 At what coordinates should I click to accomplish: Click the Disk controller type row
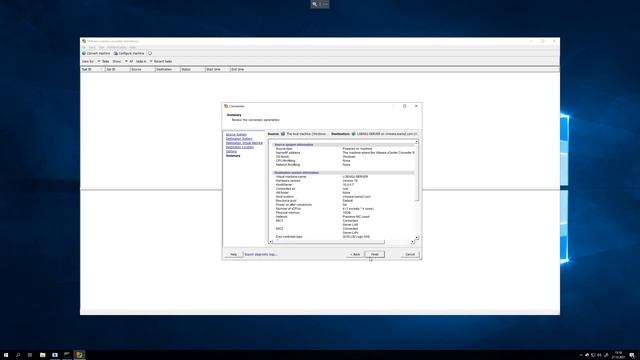click(344, 237)
